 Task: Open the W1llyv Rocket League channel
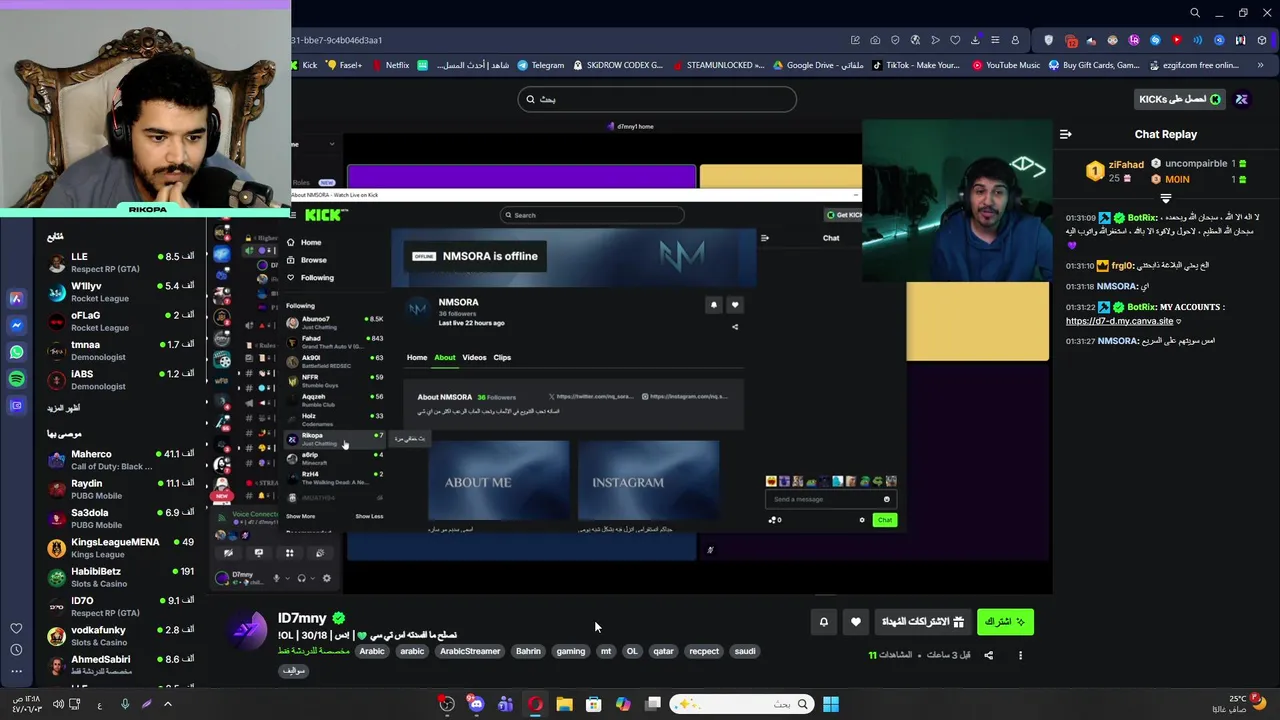pyautogui.click(x=121, y=292)
